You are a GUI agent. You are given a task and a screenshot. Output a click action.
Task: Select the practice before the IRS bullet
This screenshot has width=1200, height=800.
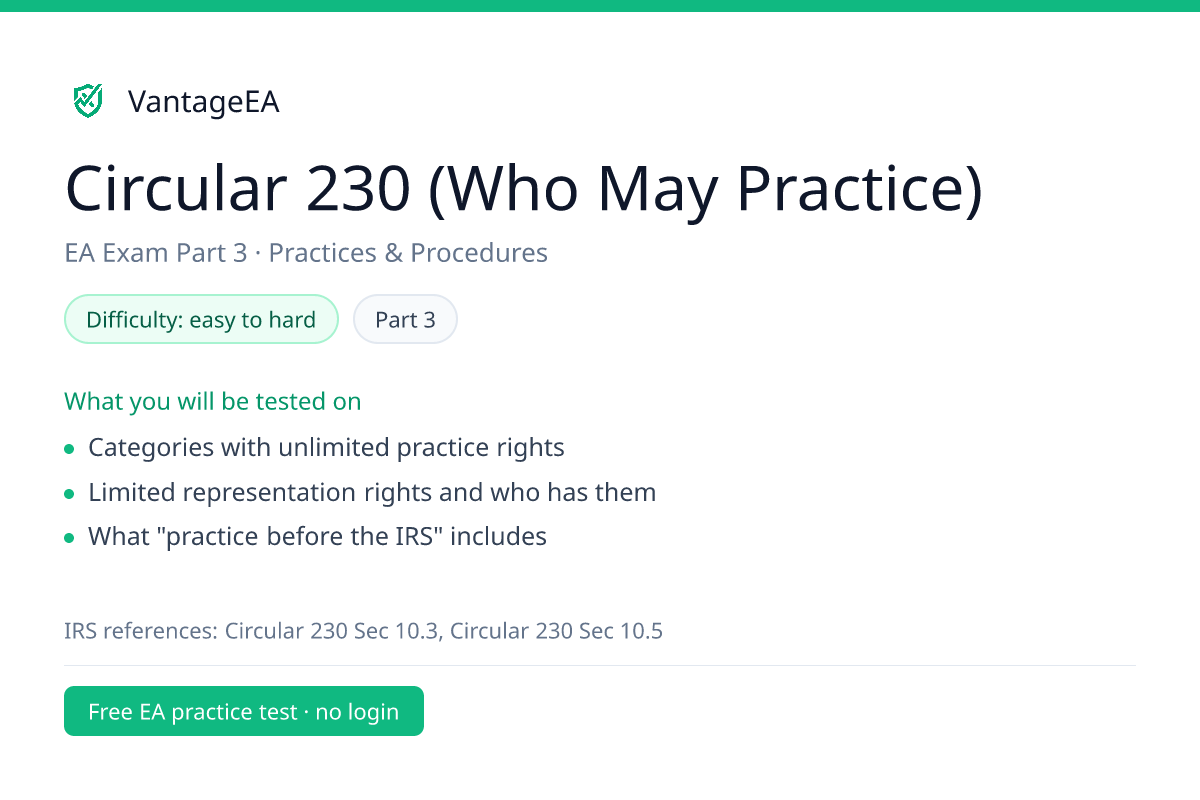pos(317,537)
